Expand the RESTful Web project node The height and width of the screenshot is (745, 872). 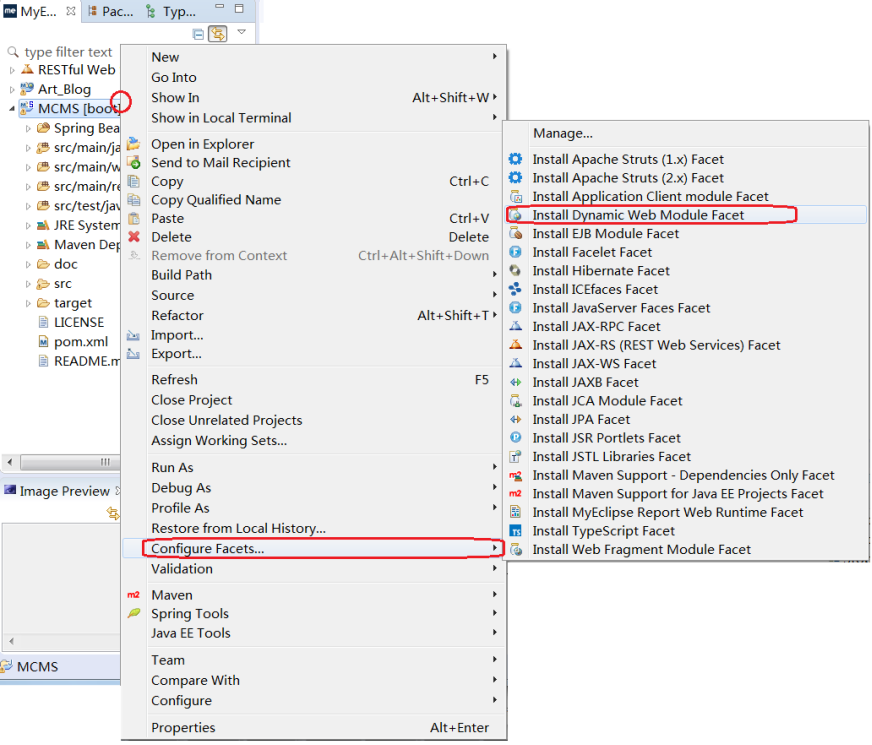(12, 70)
